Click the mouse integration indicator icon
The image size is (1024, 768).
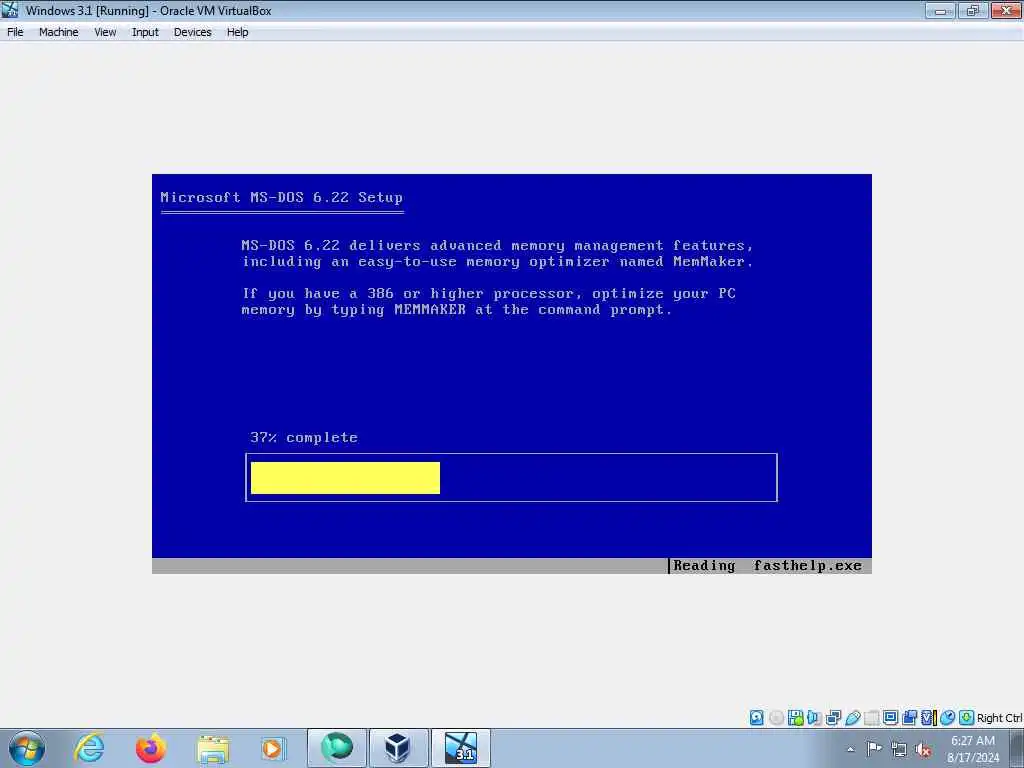click(948, 718)
